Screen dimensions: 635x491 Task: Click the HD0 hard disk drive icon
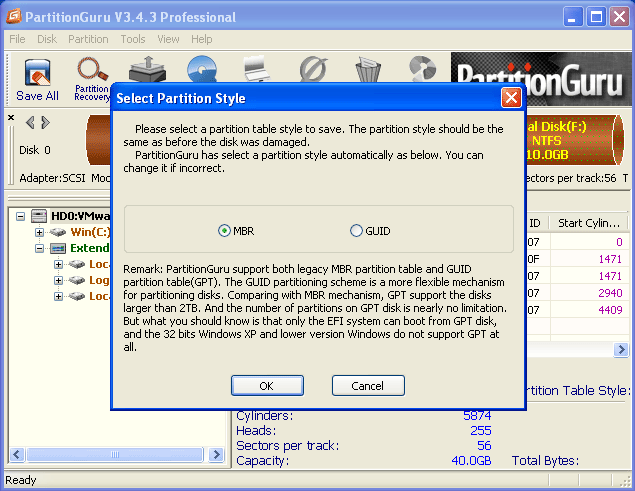[x=39, y=216]
